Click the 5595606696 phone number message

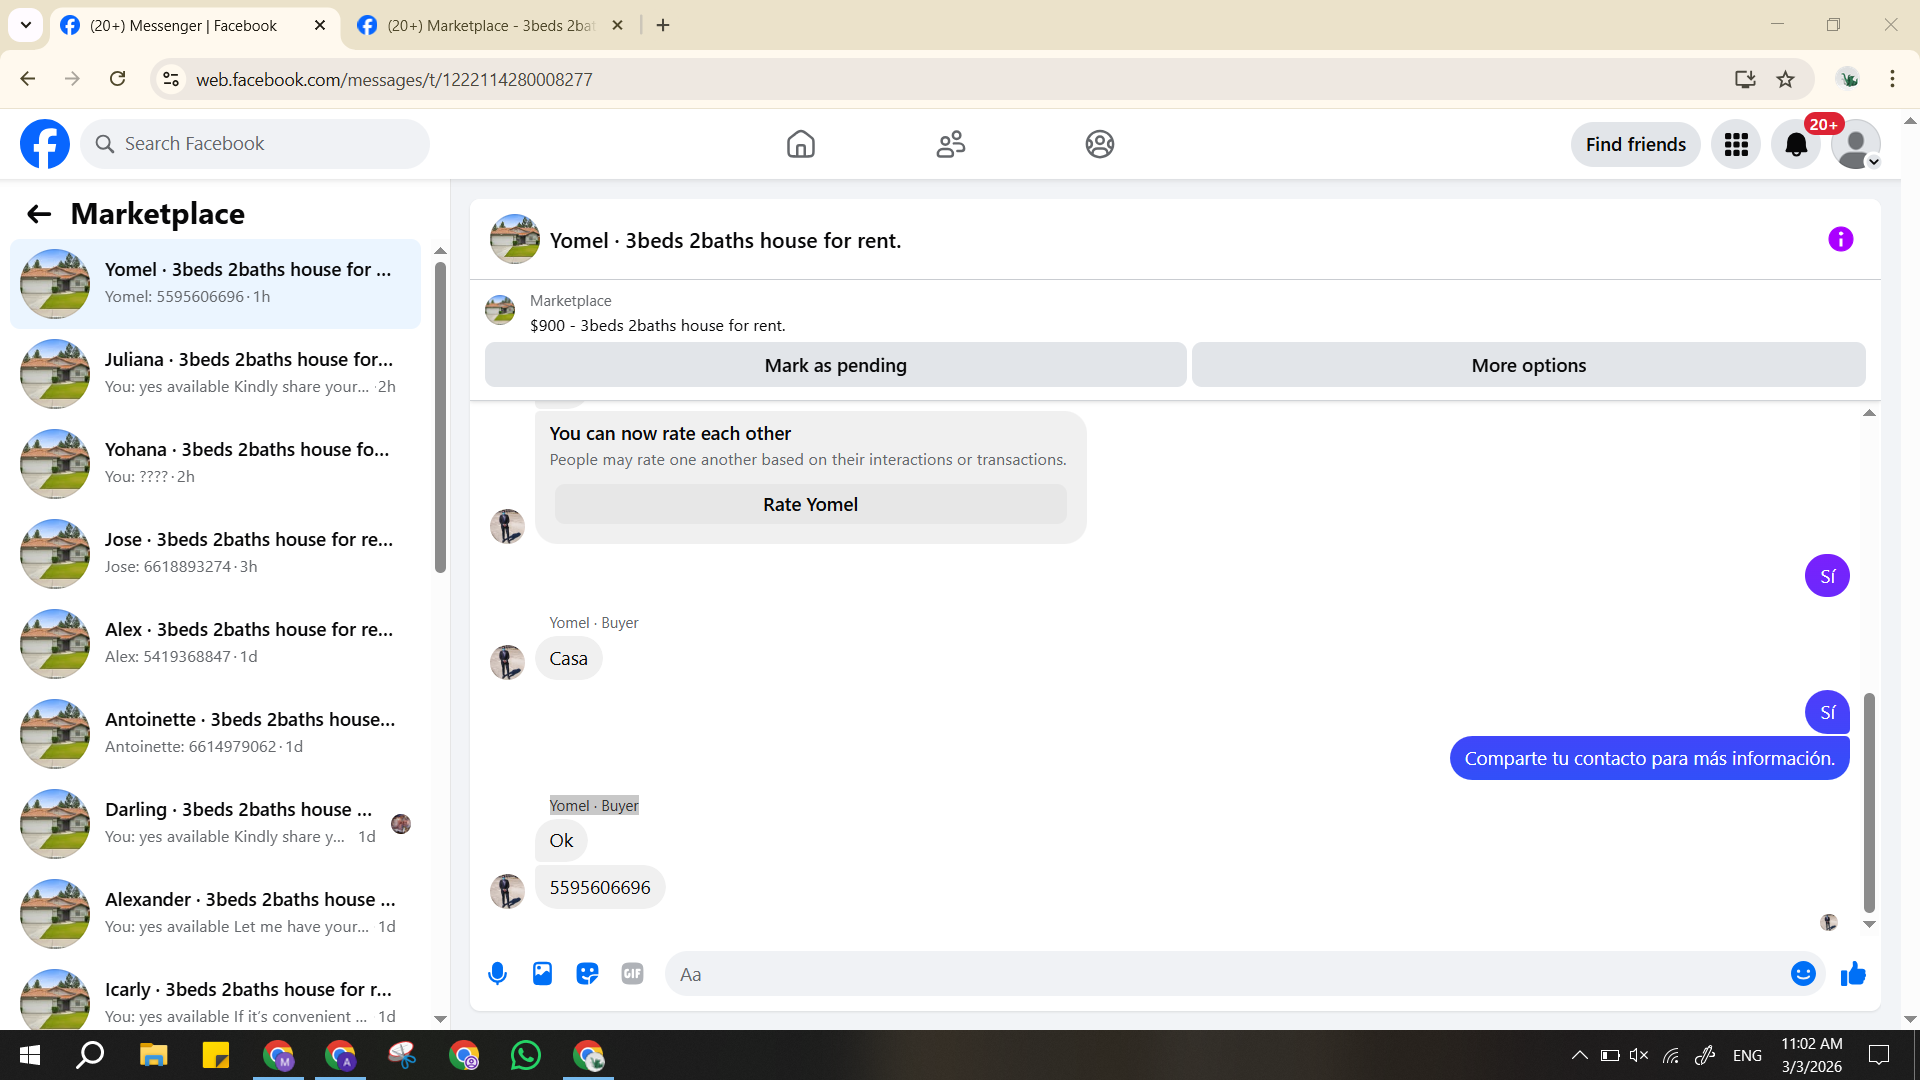coord(600,887)
